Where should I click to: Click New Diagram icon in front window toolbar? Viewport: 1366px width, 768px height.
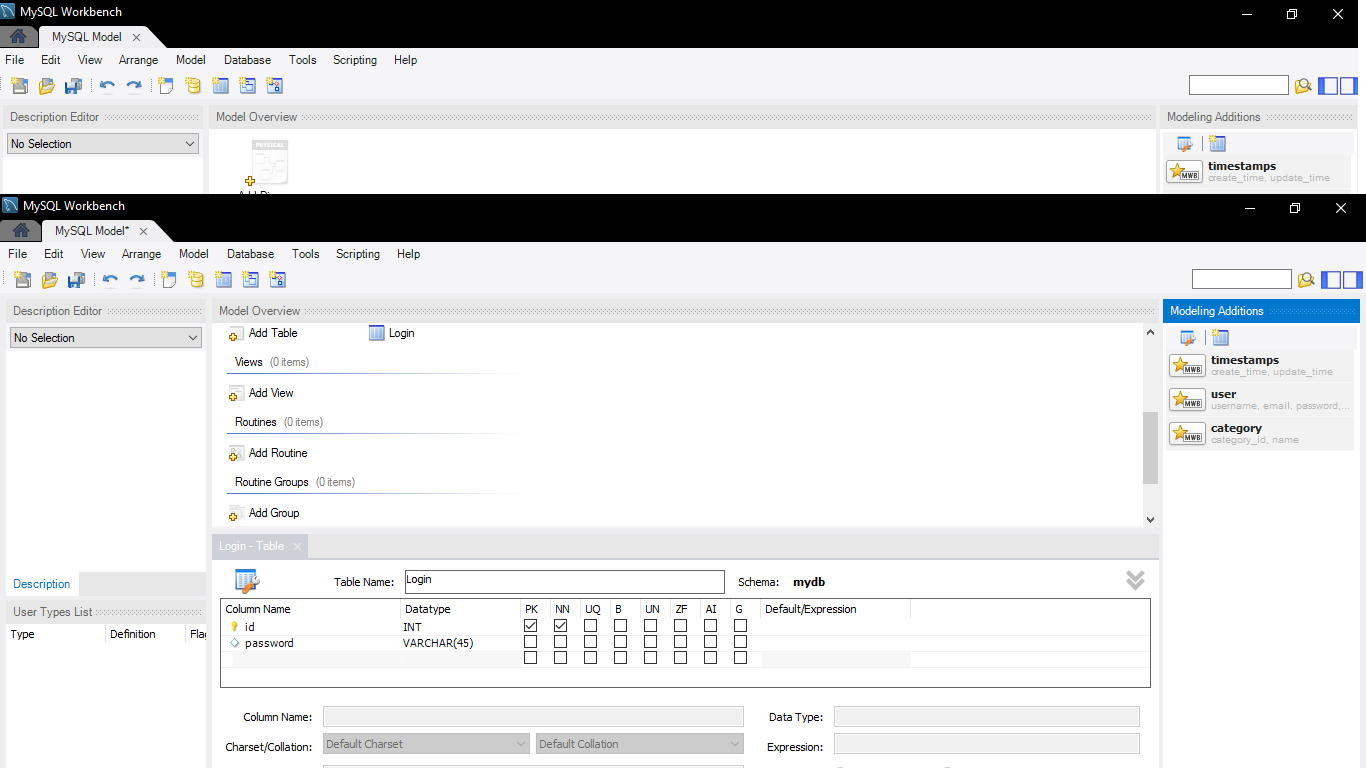pyautogui.click(x=169, y=280)
